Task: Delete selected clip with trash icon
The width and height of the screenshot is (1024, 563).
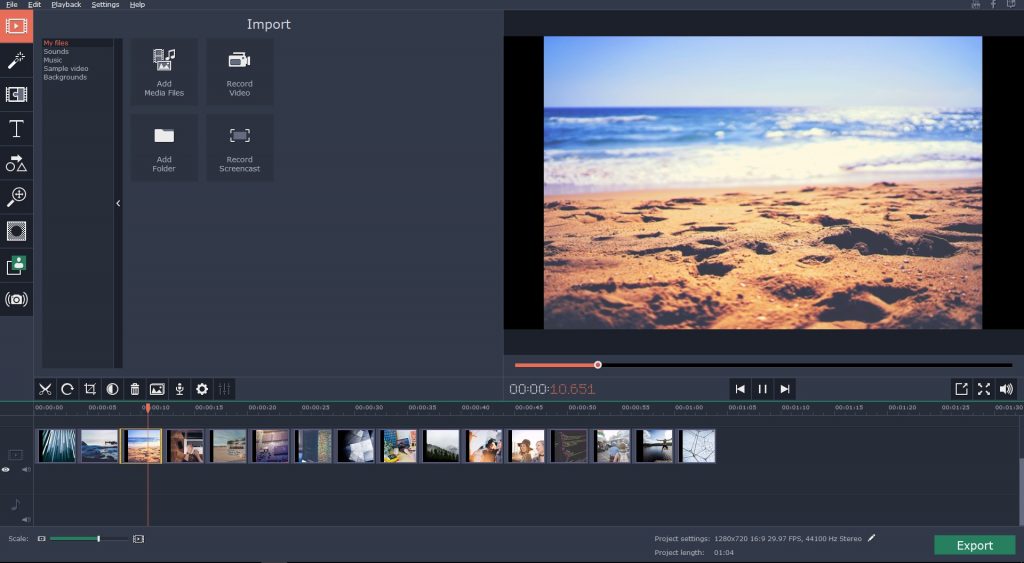Action: [x=135, y=389]
